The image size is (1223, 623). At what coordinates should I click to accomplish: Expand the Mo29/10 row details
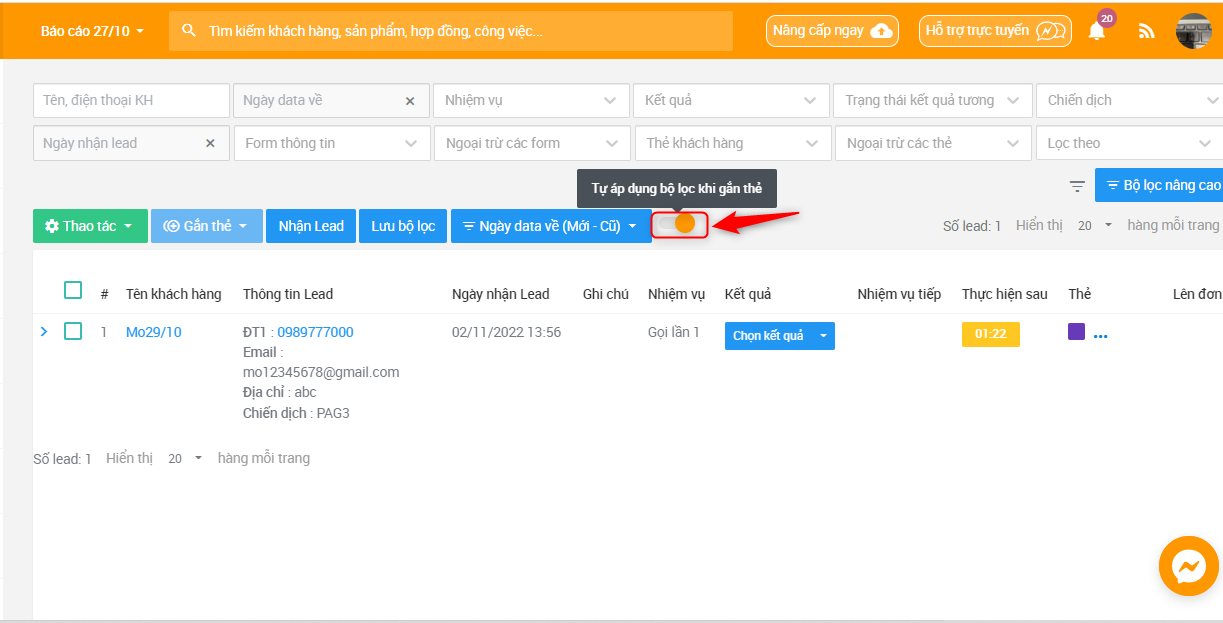click(43, 331)
